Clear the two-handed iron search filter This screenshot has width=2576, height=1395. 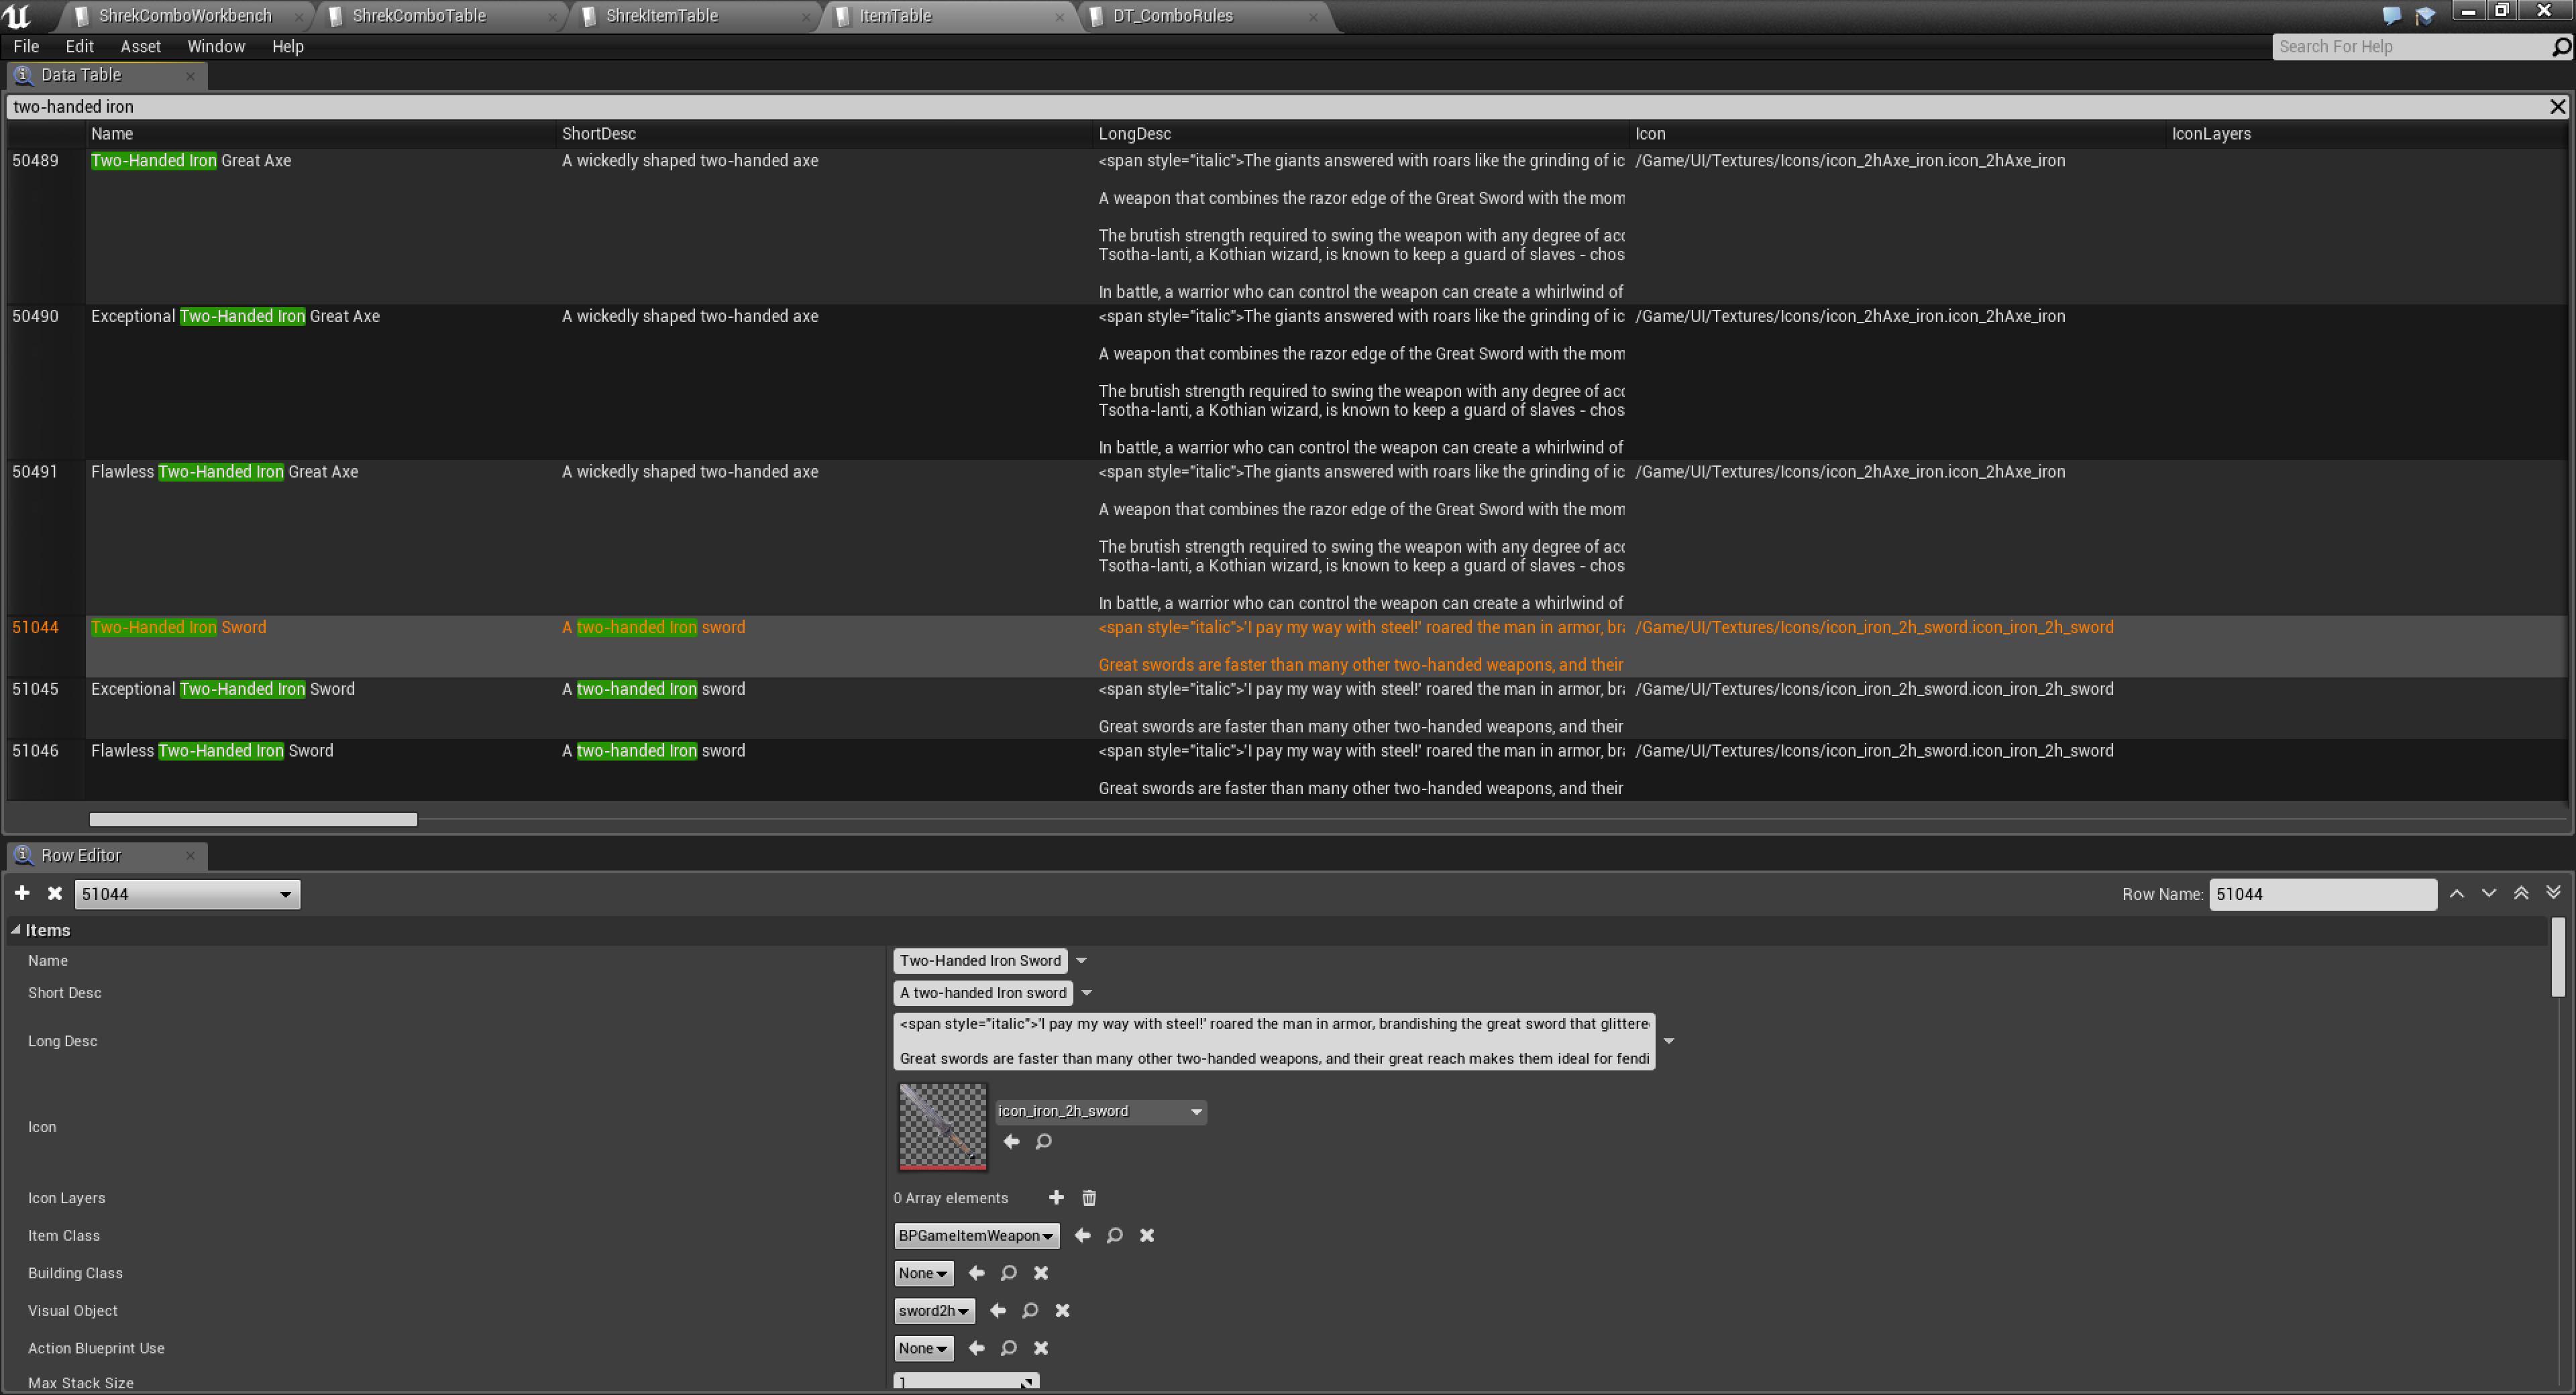point(2557,106)
